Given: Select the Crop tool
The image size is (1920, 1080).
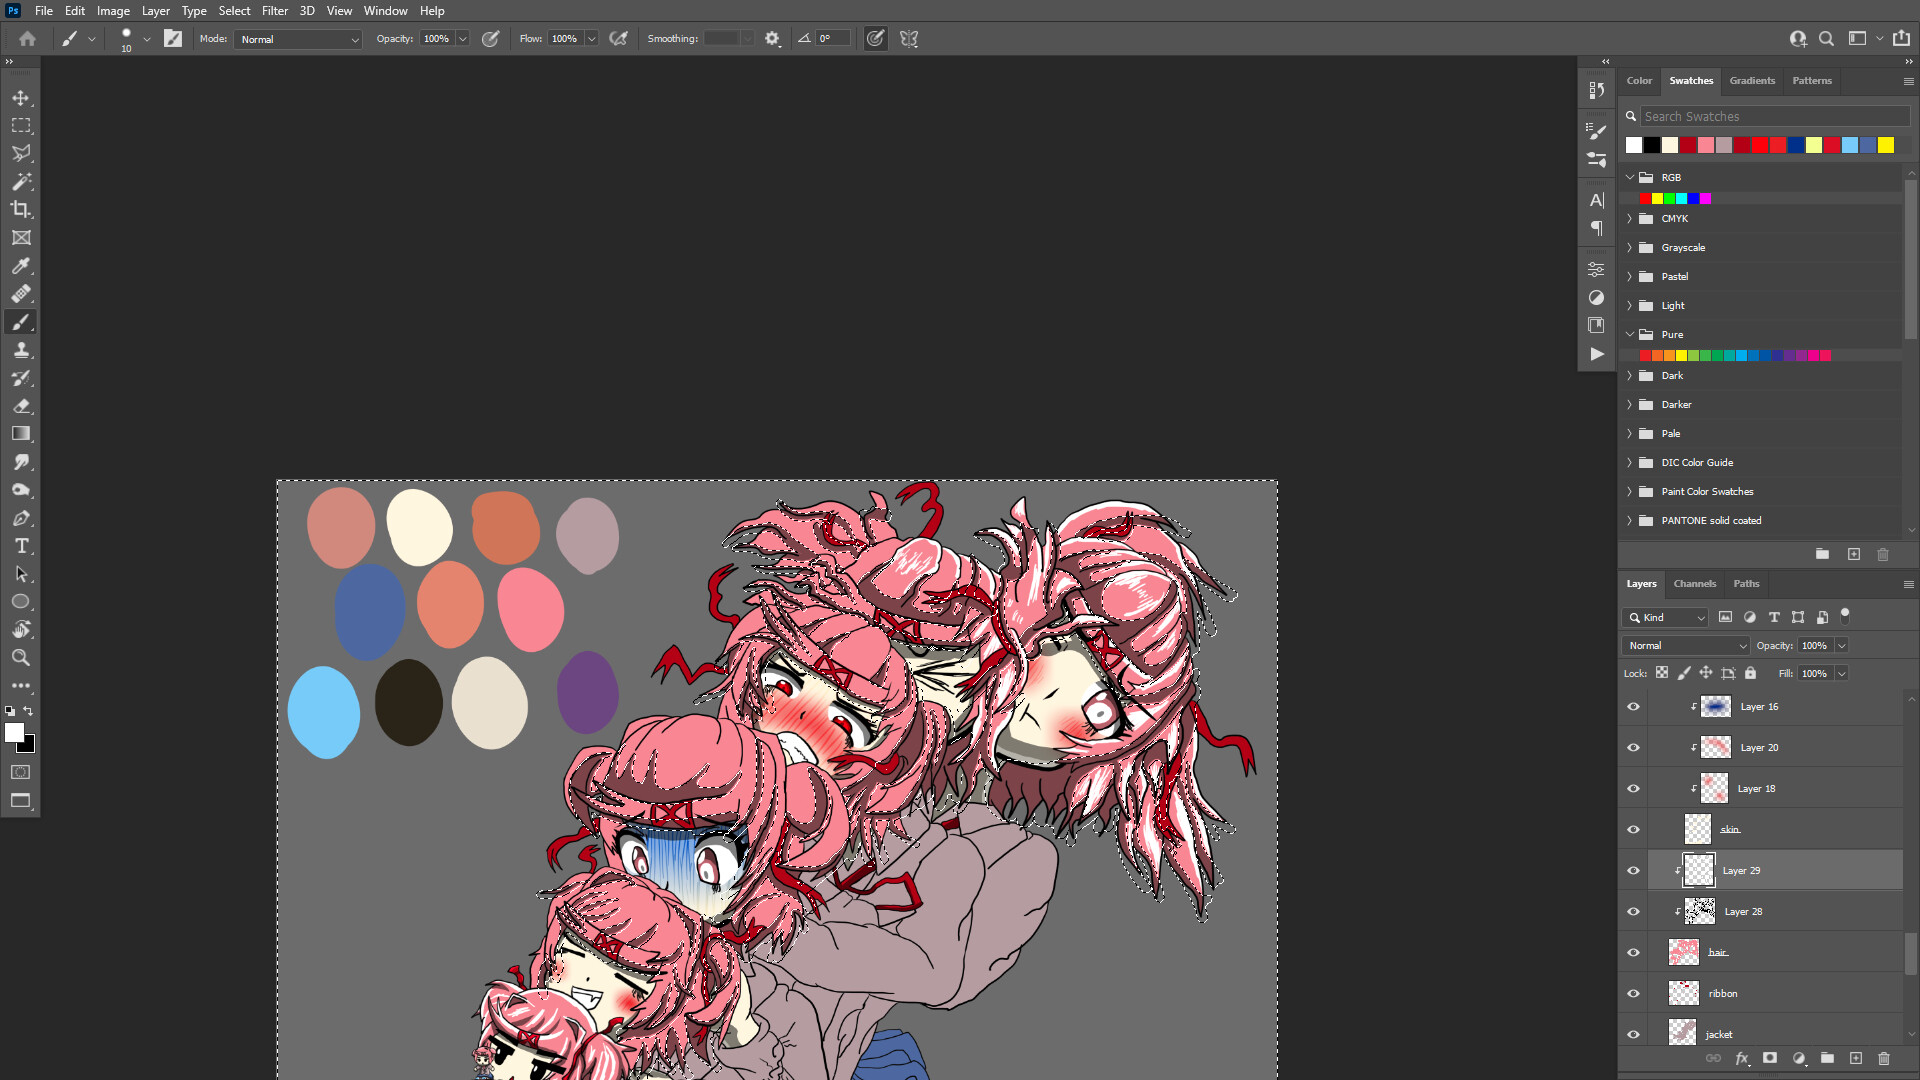Looking at the screenshot, I should tap(21, 210).
